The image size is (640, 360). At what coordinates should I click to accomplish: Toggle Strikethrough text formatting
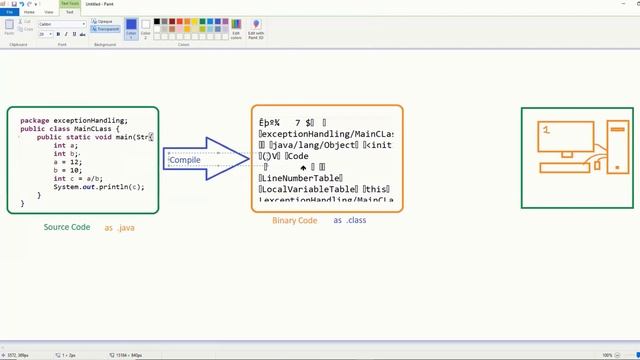(82, 34)
